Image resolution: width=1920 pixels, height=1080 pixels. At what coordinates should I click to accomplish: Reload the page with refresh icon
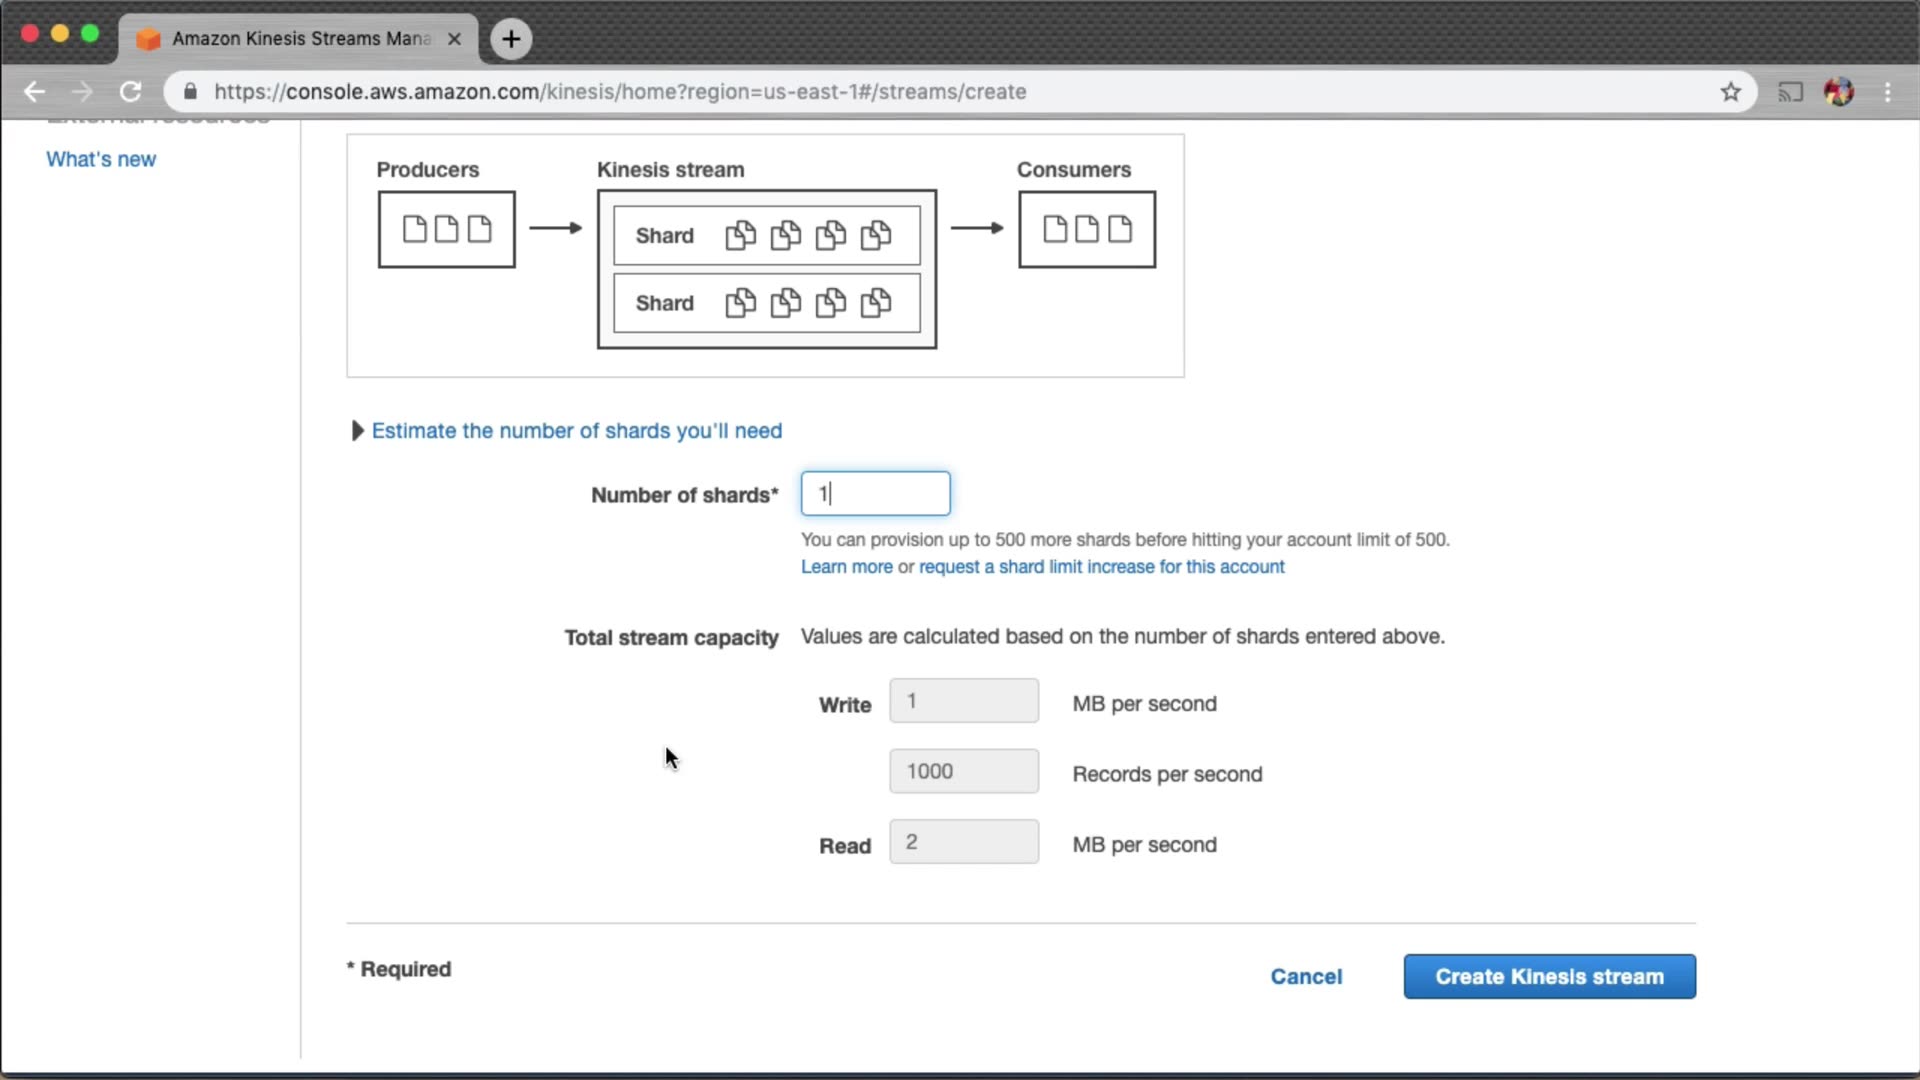click(130, 92)
